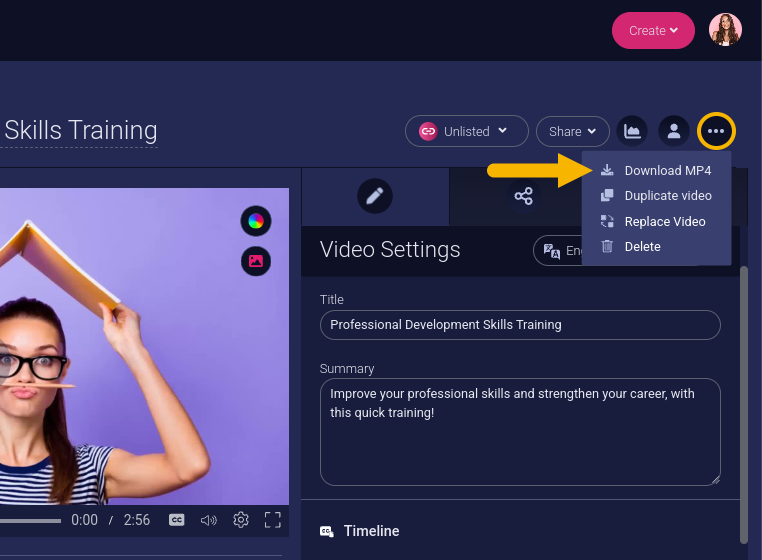Open the Create dropdown button
762x560 pixels.
[653, 31]
